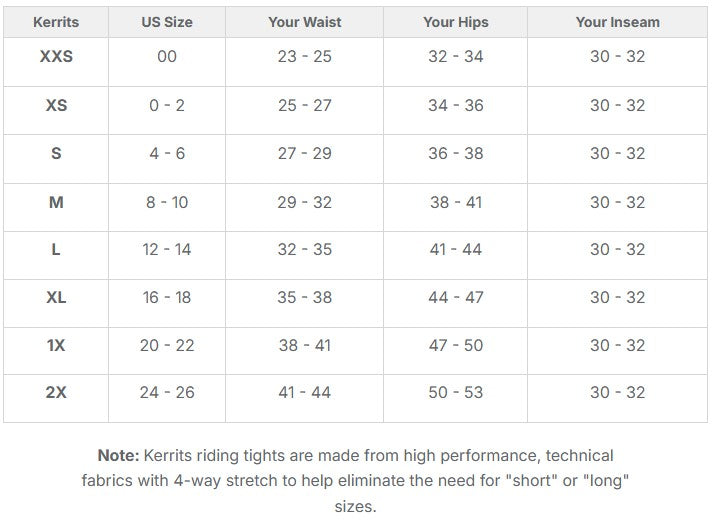Viewport: 718px width, 525px height.
Task: Click the XL size row label
Action: pyautogui.click(x=56, y=297)
